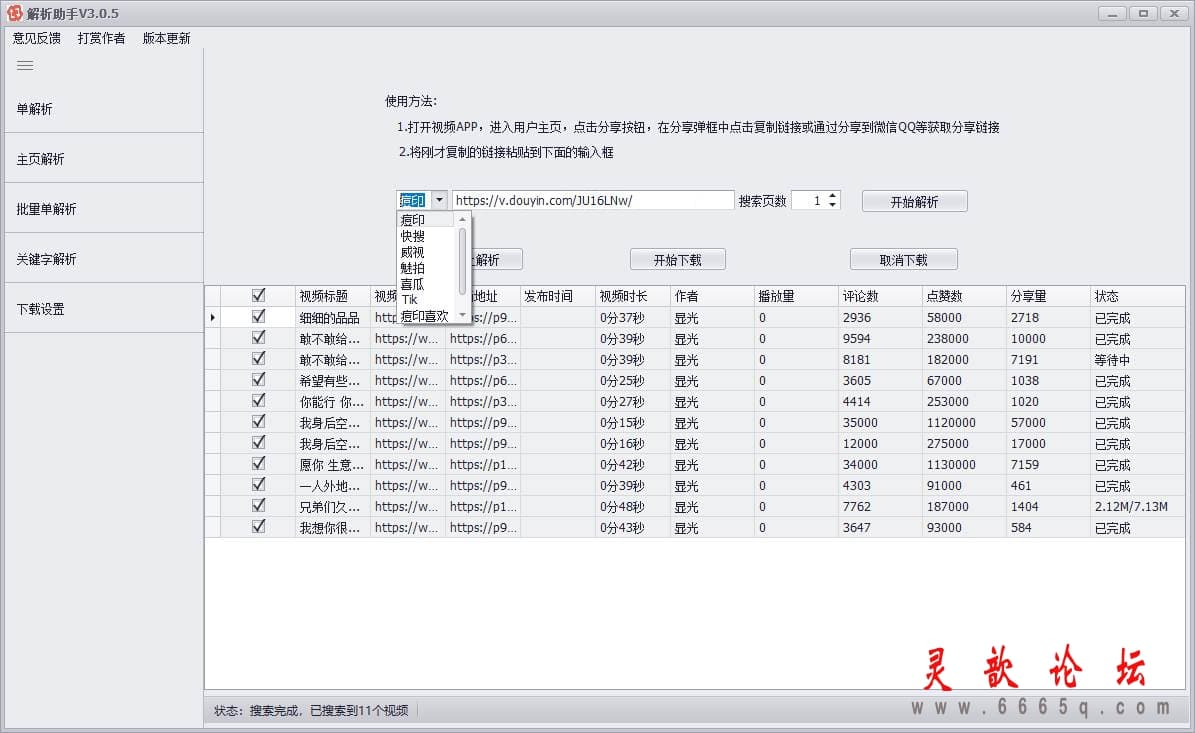
Task: Click the 2.12M/7.13M download progress cell
Action: pyautogui.click(x=1137, y=506)
